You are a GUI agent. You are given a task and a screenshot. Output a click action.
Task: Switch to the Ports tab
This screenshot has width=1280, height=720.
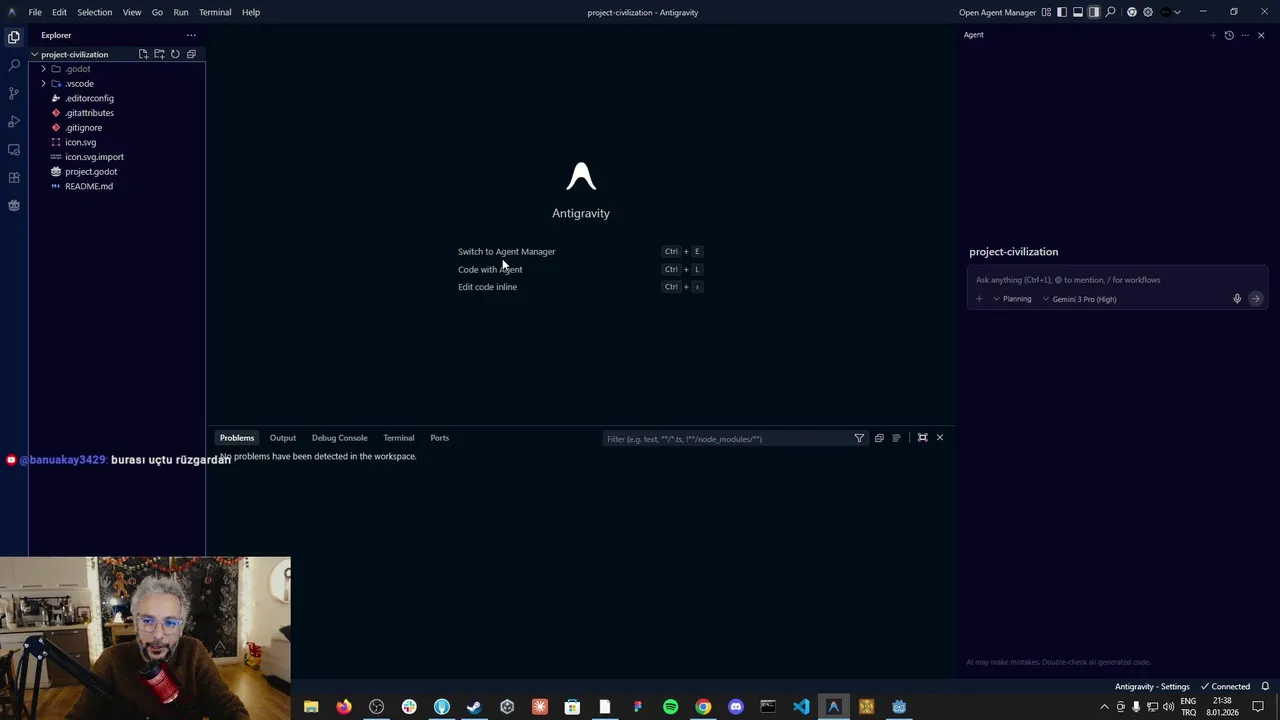pyautogui.click(x=439, y=438)
